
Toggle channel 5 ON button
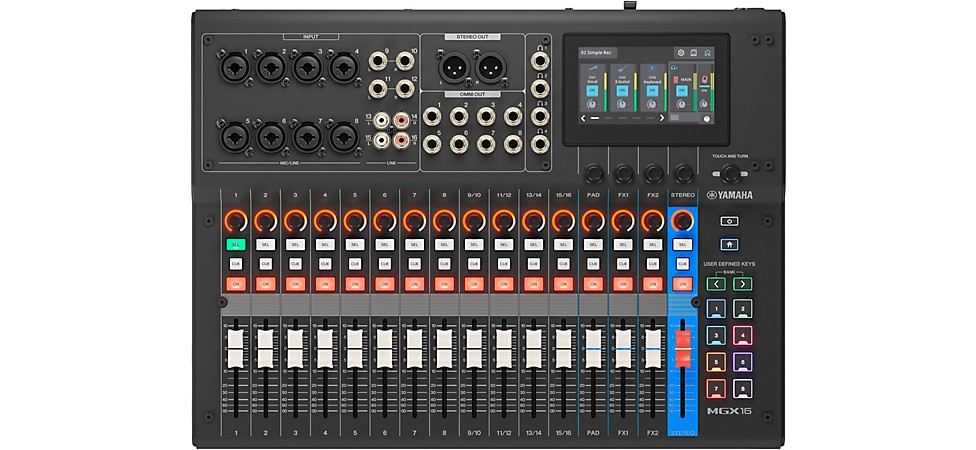click(355, 284)
